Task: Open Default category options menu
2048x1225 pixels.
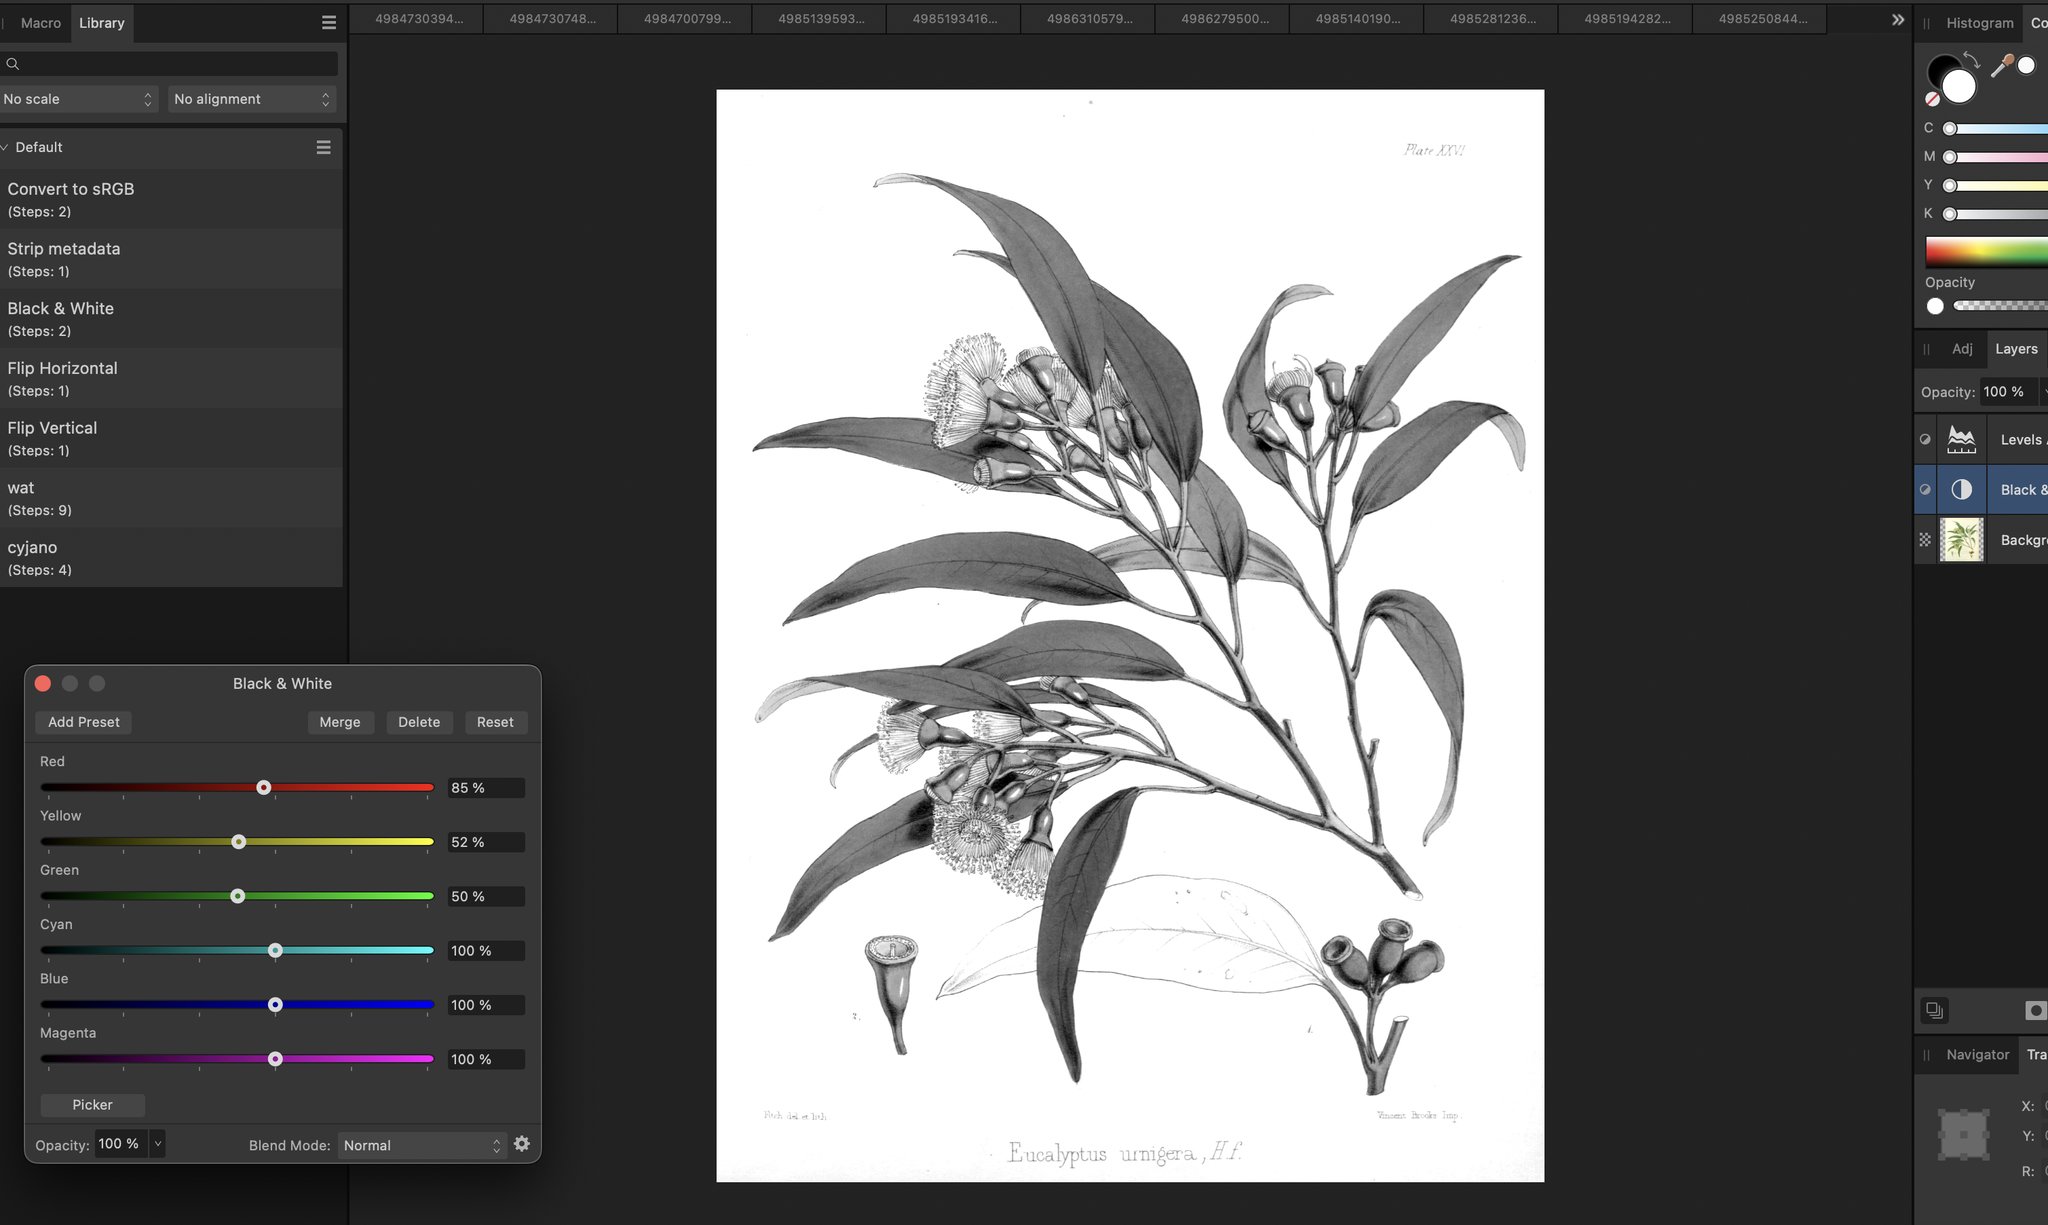Action: point(323,147)
